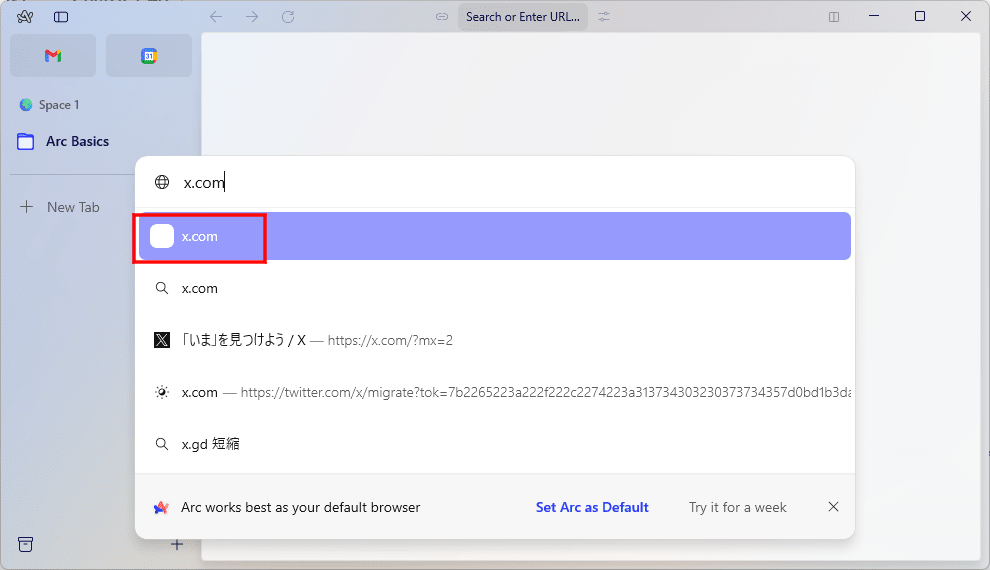Toggle the sidebar panel icon
This screenshot has height=570, width=990.
click(61, 17)
